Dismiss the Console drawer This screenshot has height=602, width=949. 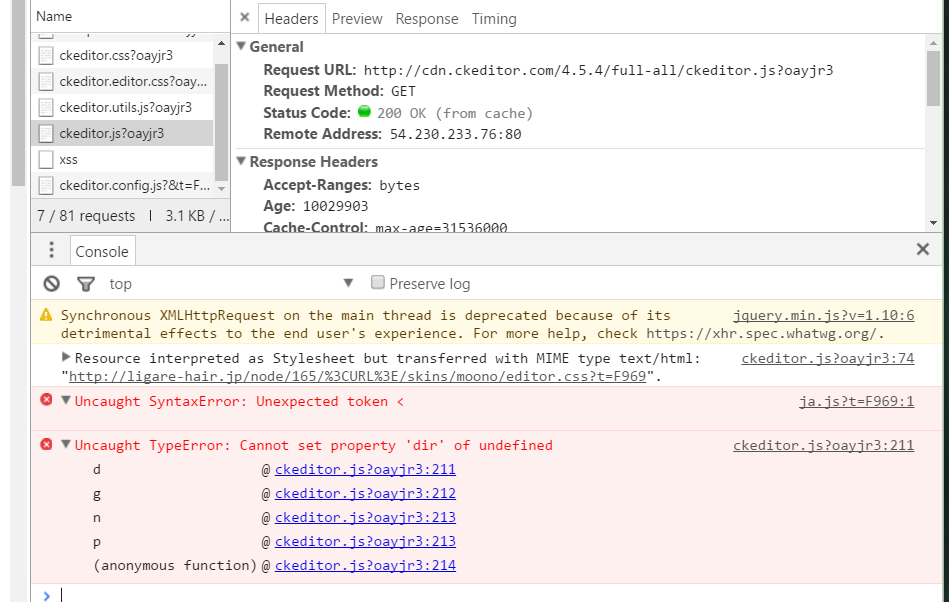(x=922, y=248)
